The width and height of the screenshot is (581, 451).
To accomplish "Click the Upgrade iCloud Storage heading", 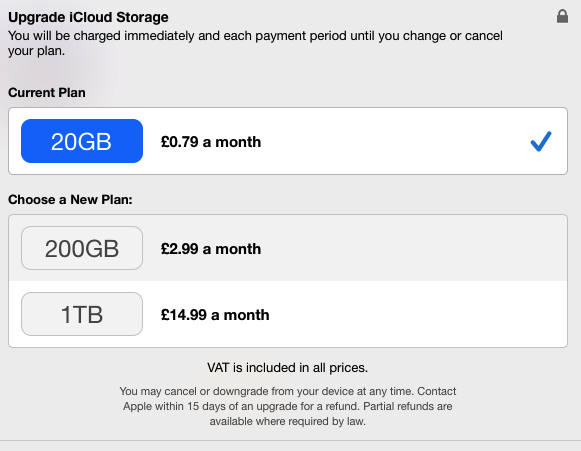I will tap(88, 17).
